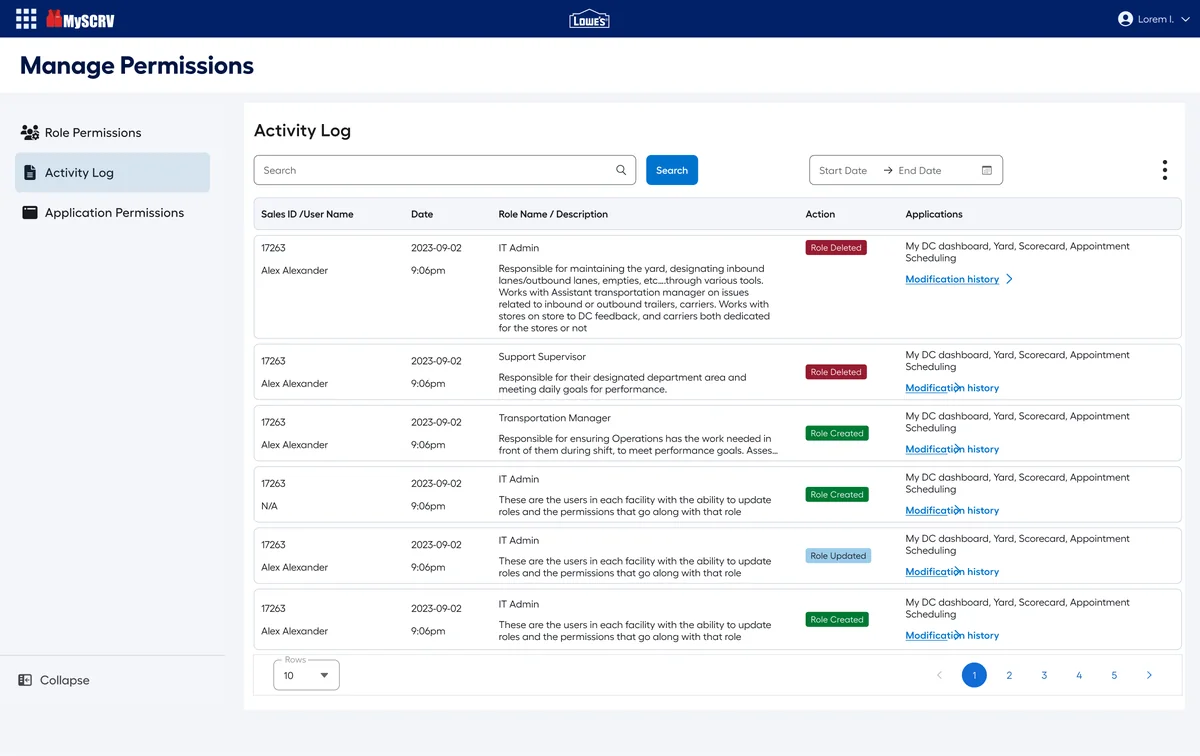Click the Support Supervisor role name
The width and height of the screenshot is (1200, 756).
(x=542, y=357)
